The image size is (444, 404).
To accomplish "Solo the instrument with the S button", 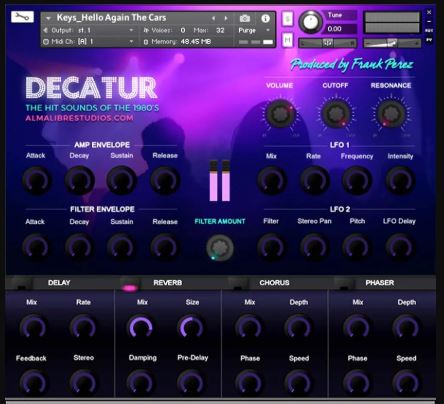I will [287, 19].
